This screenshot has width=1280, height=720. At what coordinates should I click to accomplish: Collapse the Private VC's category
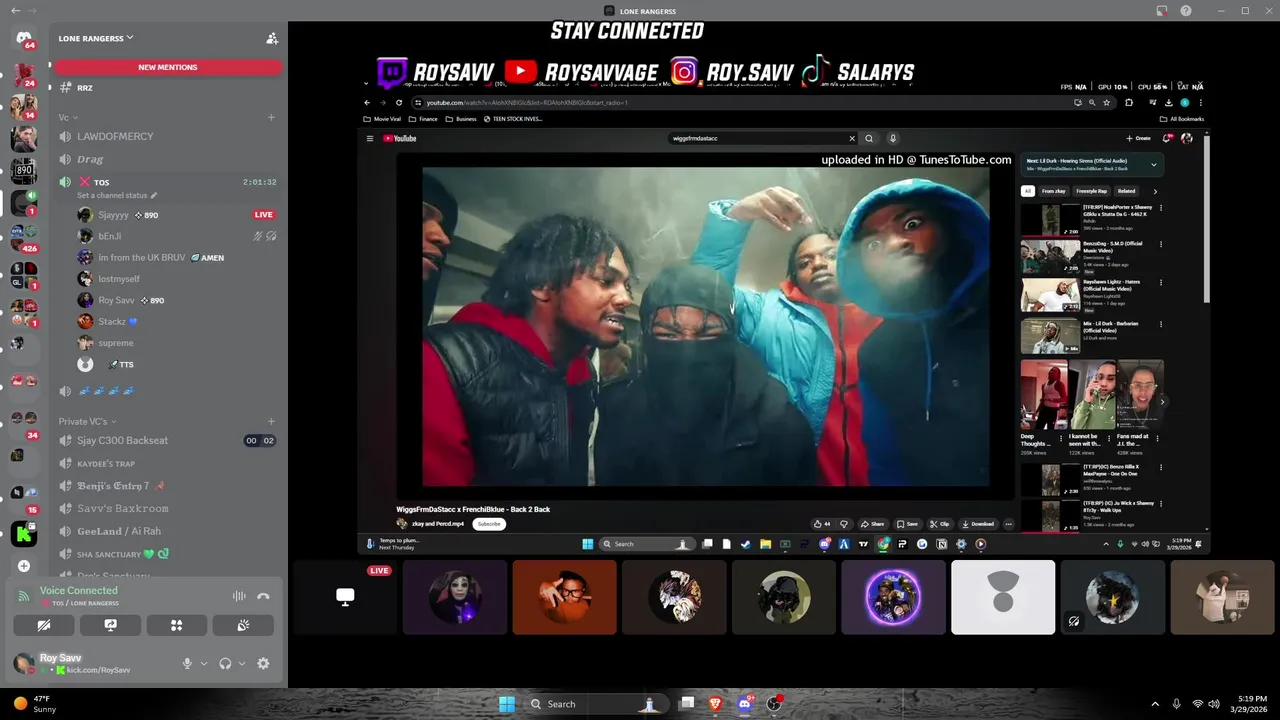coord(87,421)
